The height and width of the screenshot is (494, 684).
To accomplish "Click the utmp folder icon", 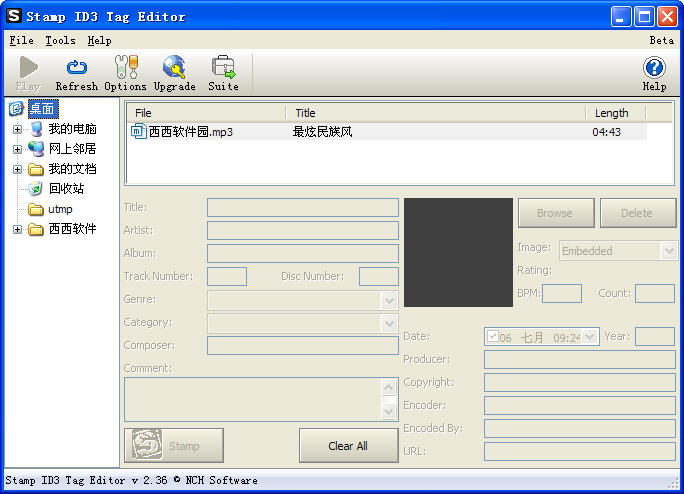I will coord(36,209).
